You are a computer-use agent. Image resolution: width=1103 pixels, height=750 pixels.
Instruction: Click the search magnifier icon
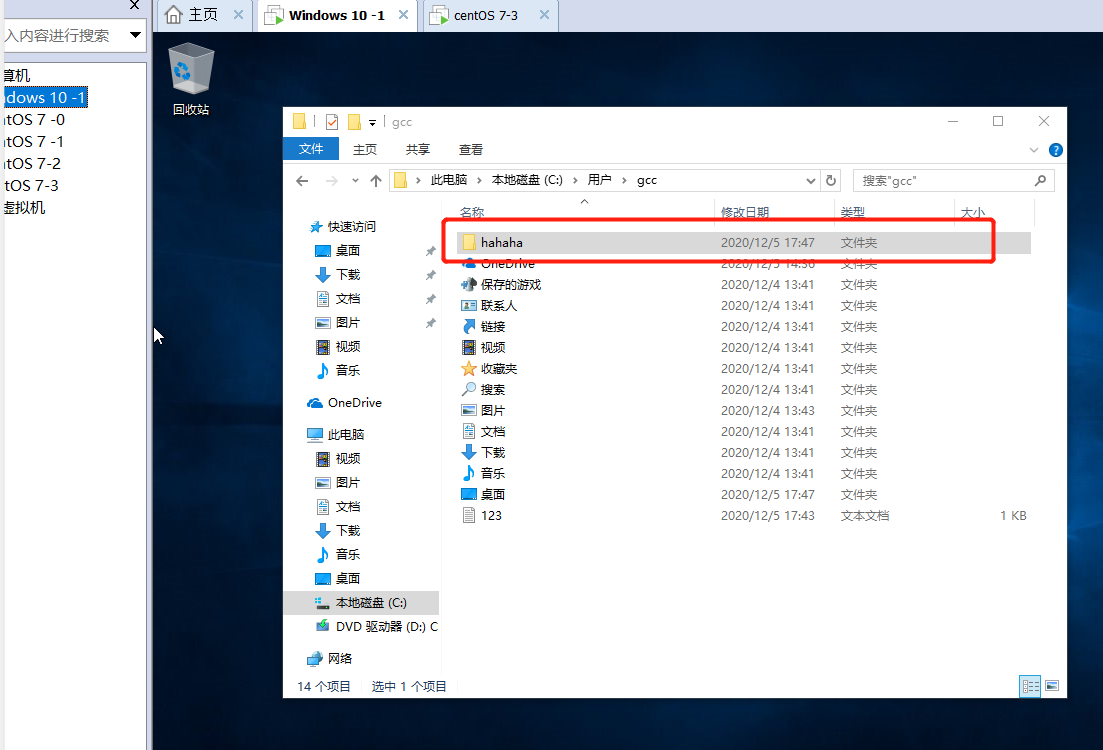pos(1040,181)
